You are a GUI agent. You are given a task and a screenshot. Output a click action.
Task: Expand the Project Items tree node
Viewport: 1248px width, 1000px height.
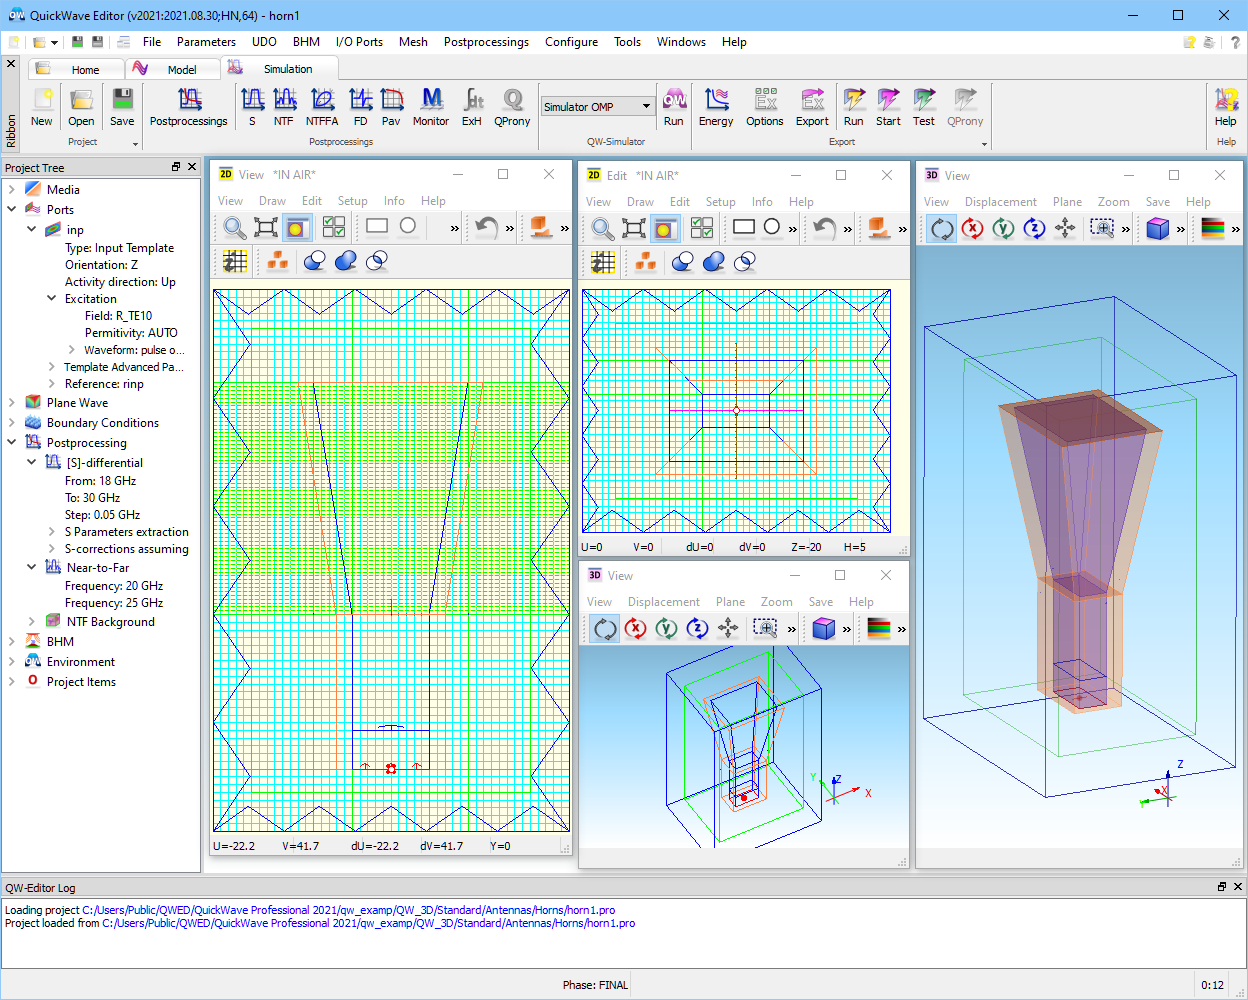click(12, 681)
